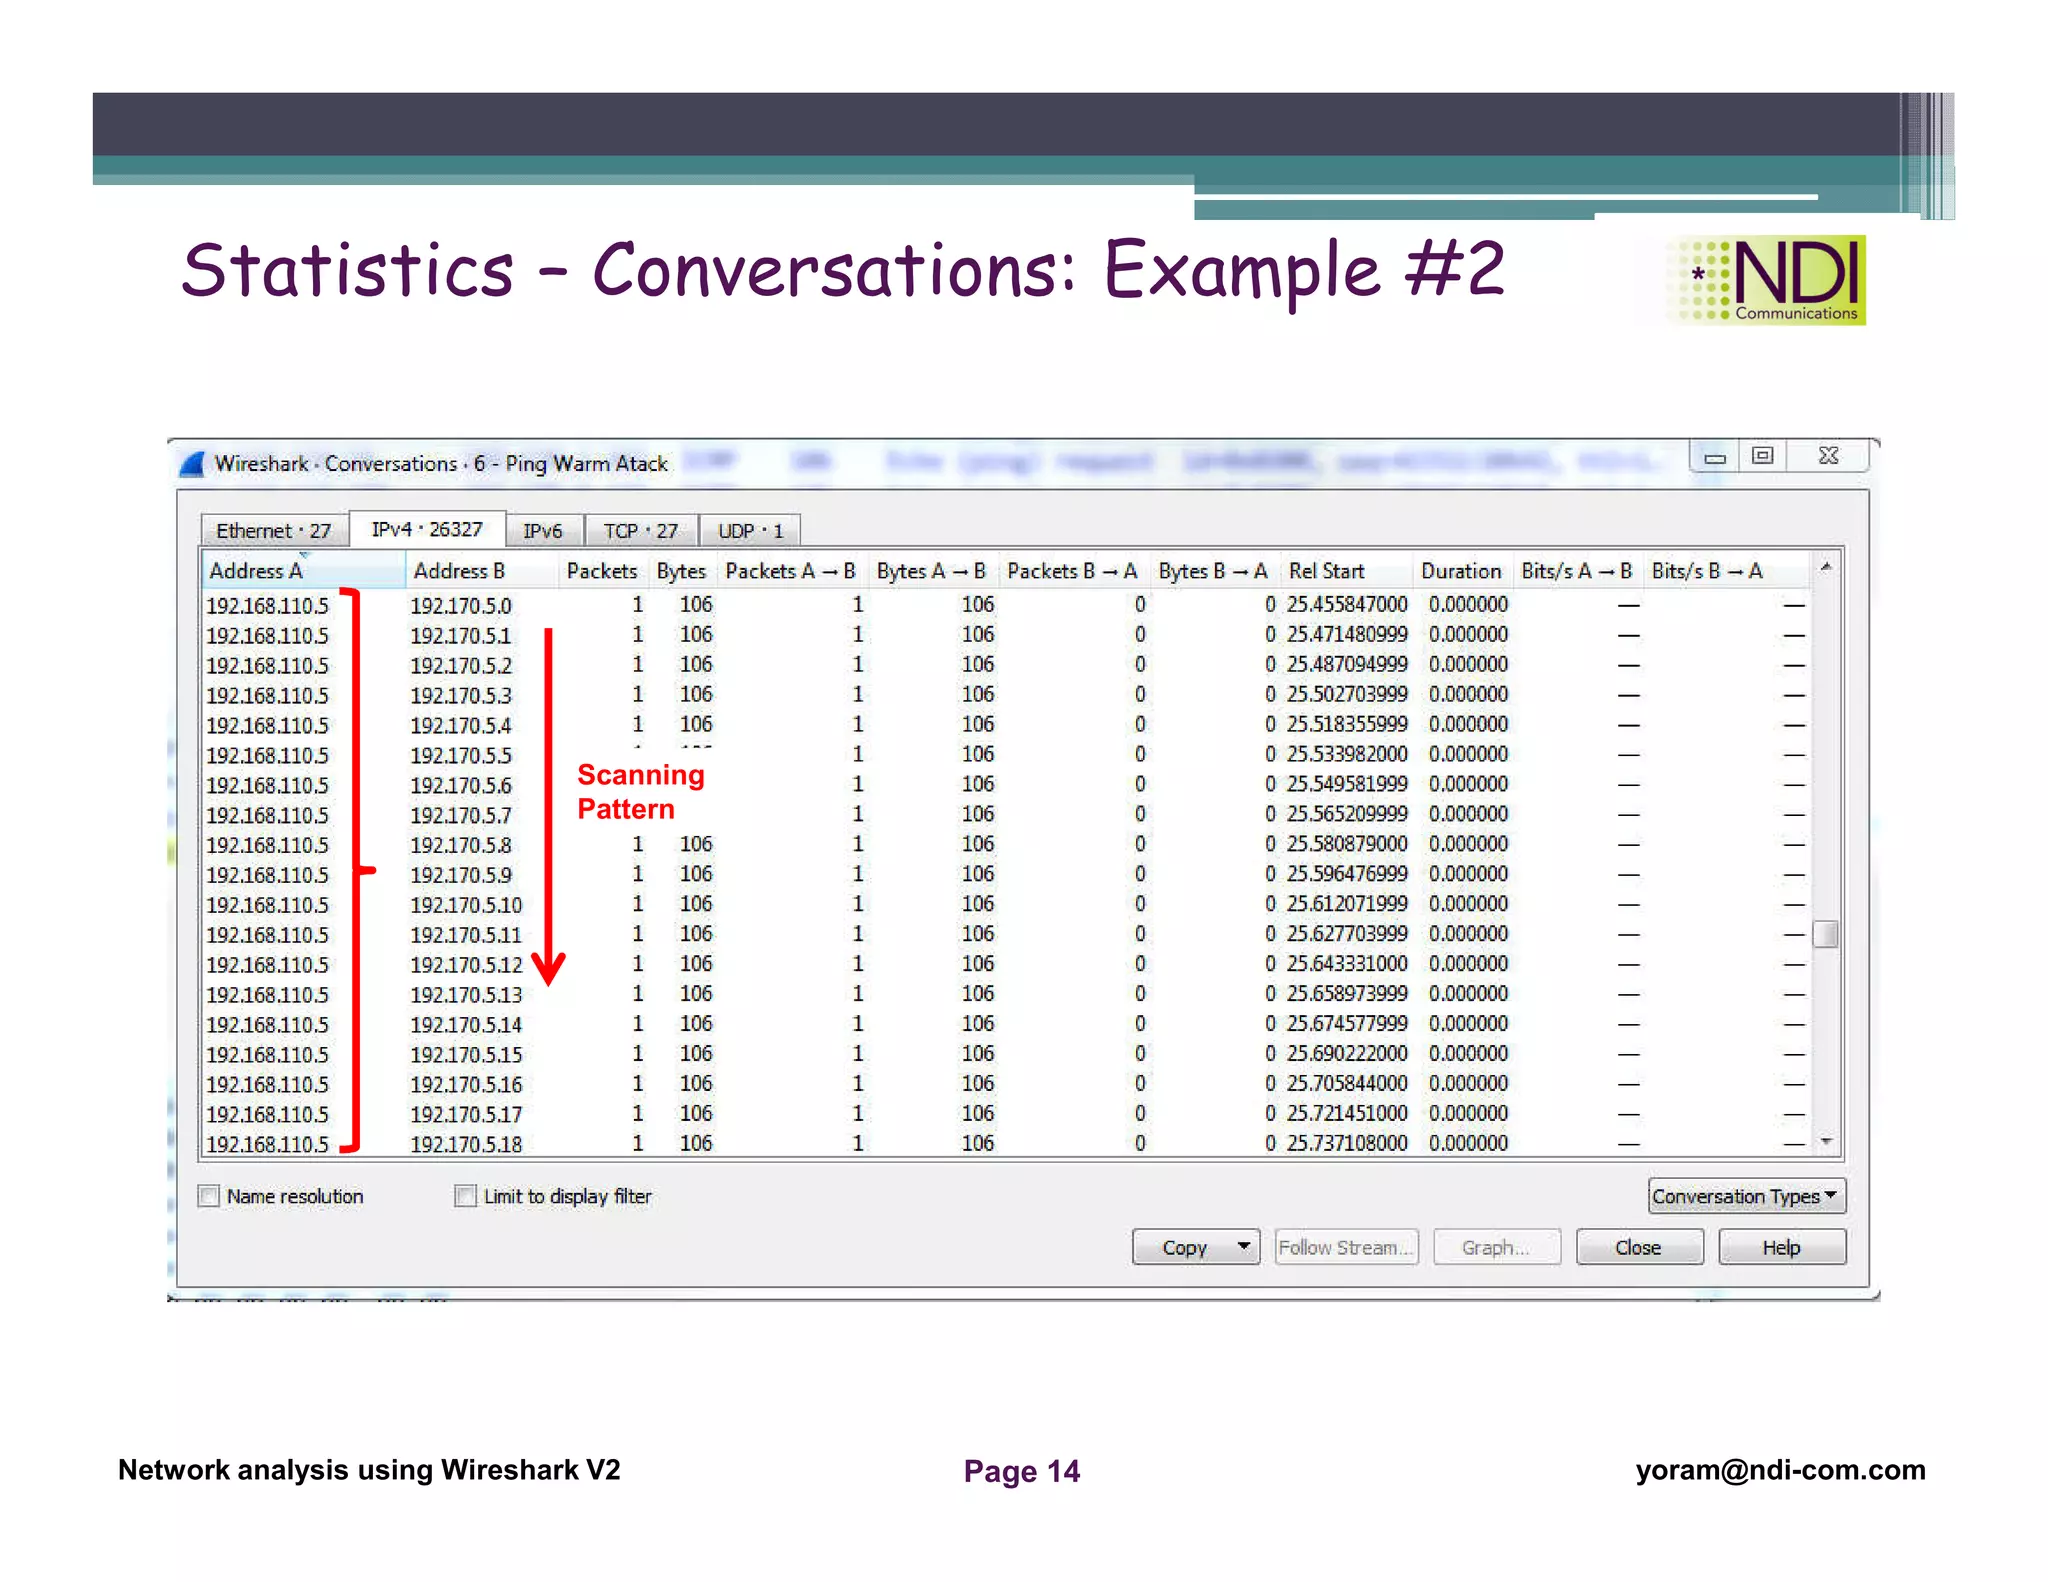
Task: Open the Conversation Types dropdown
Action: tap(1746, 1196)
